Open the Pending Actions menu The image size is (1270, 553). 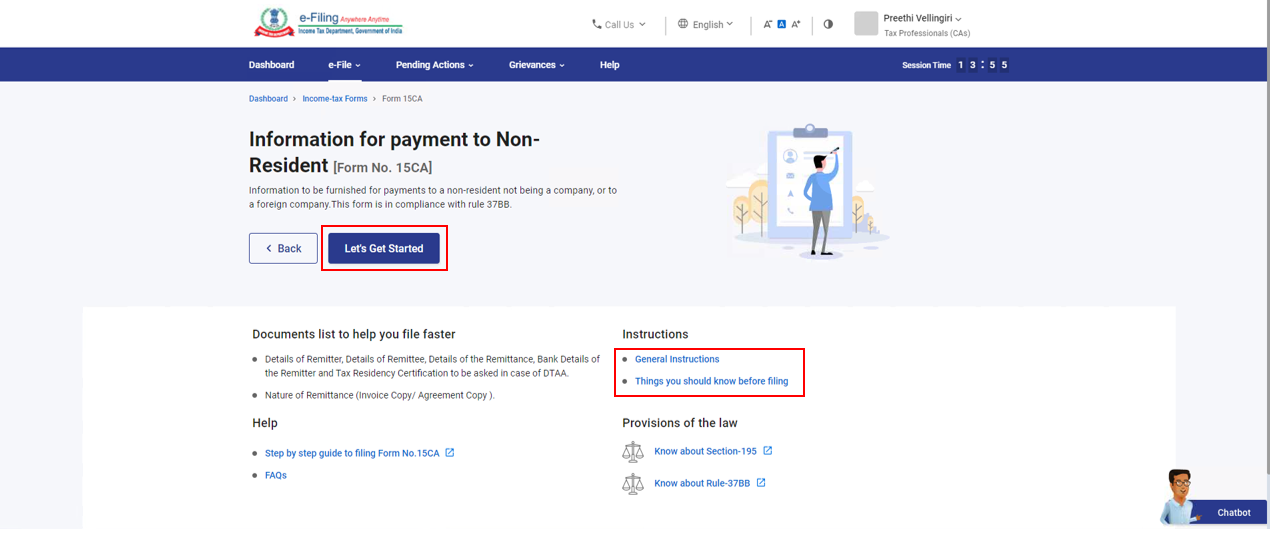click(434, 65)
